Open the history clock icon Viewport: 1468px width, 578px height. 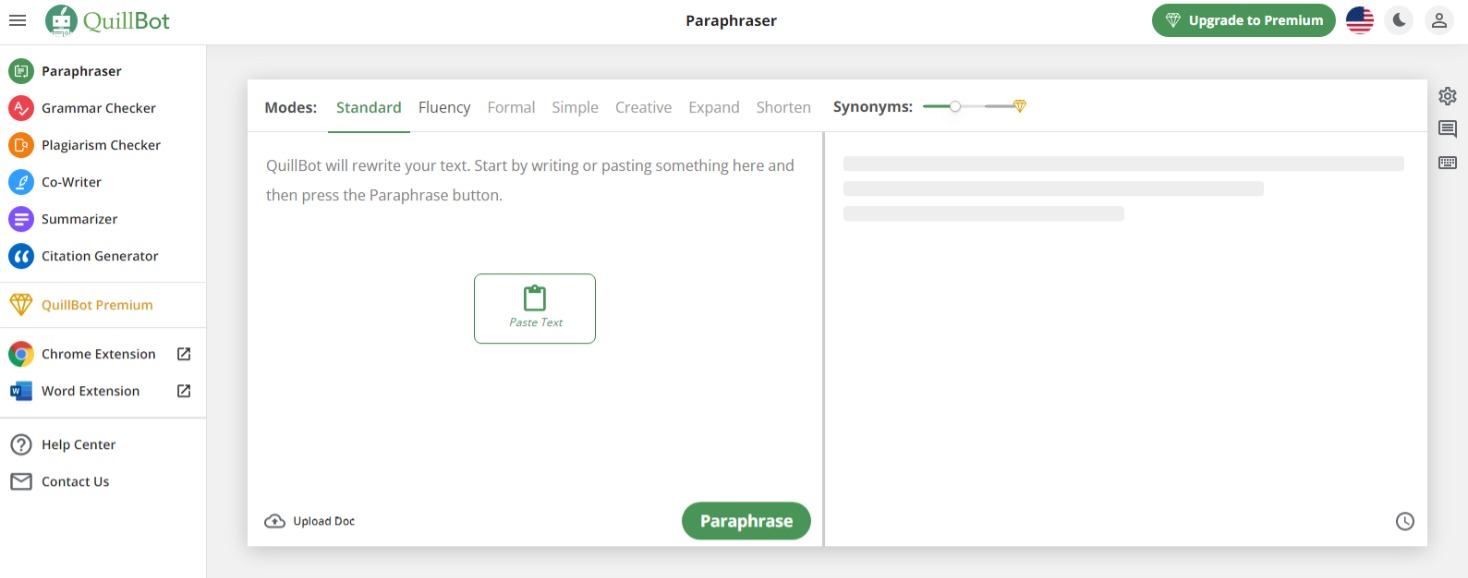tap(1405, 521)
